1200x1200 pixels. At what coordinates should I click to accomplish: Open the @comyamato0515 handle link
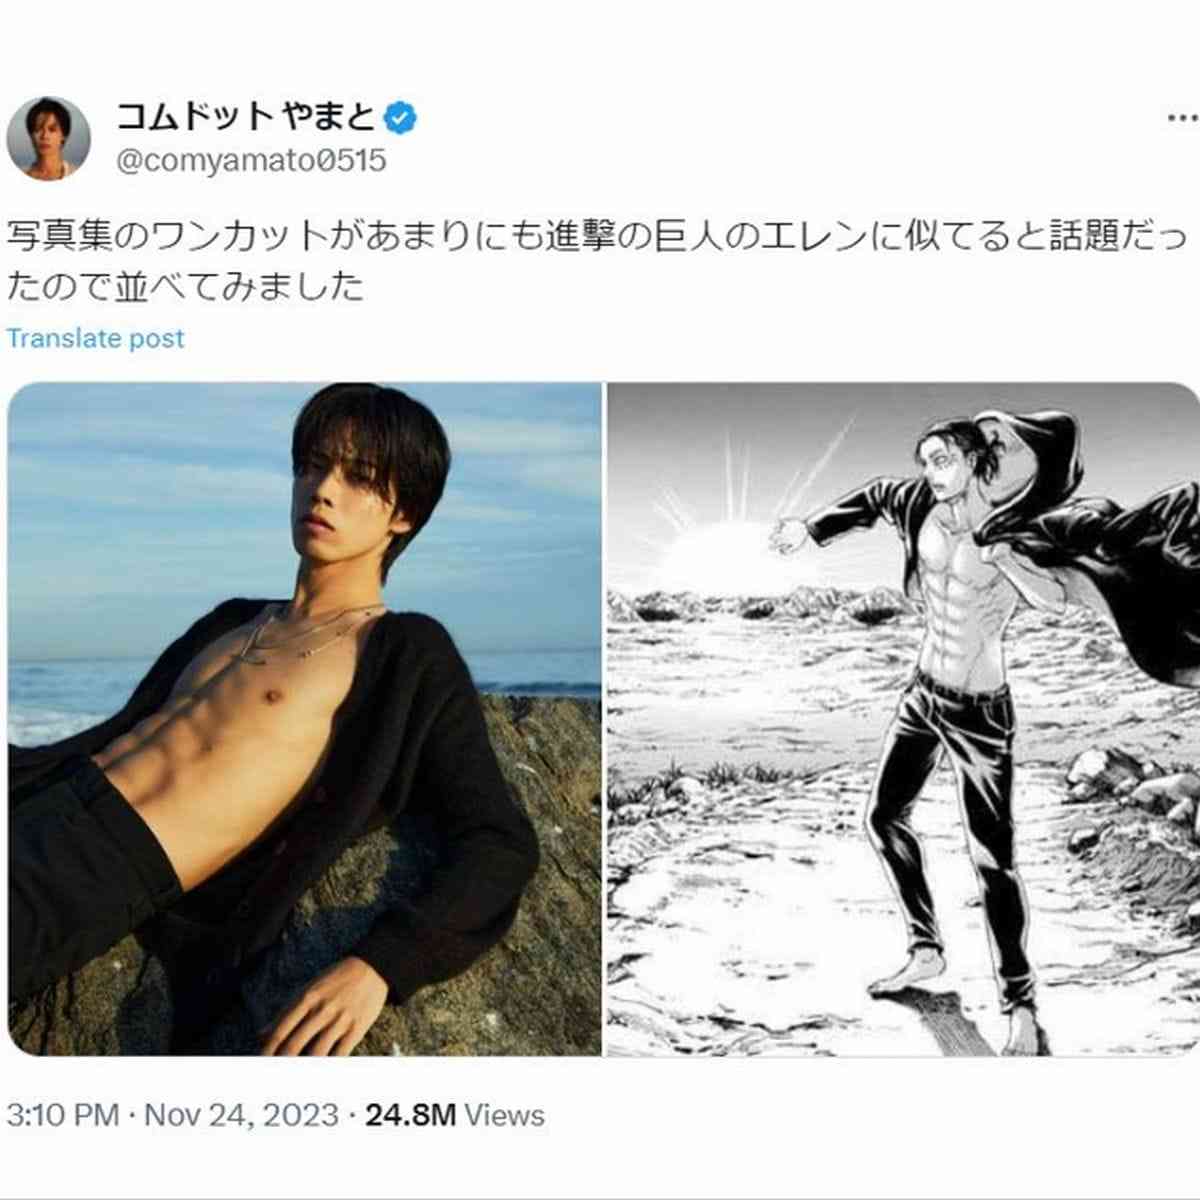(251, 160)
